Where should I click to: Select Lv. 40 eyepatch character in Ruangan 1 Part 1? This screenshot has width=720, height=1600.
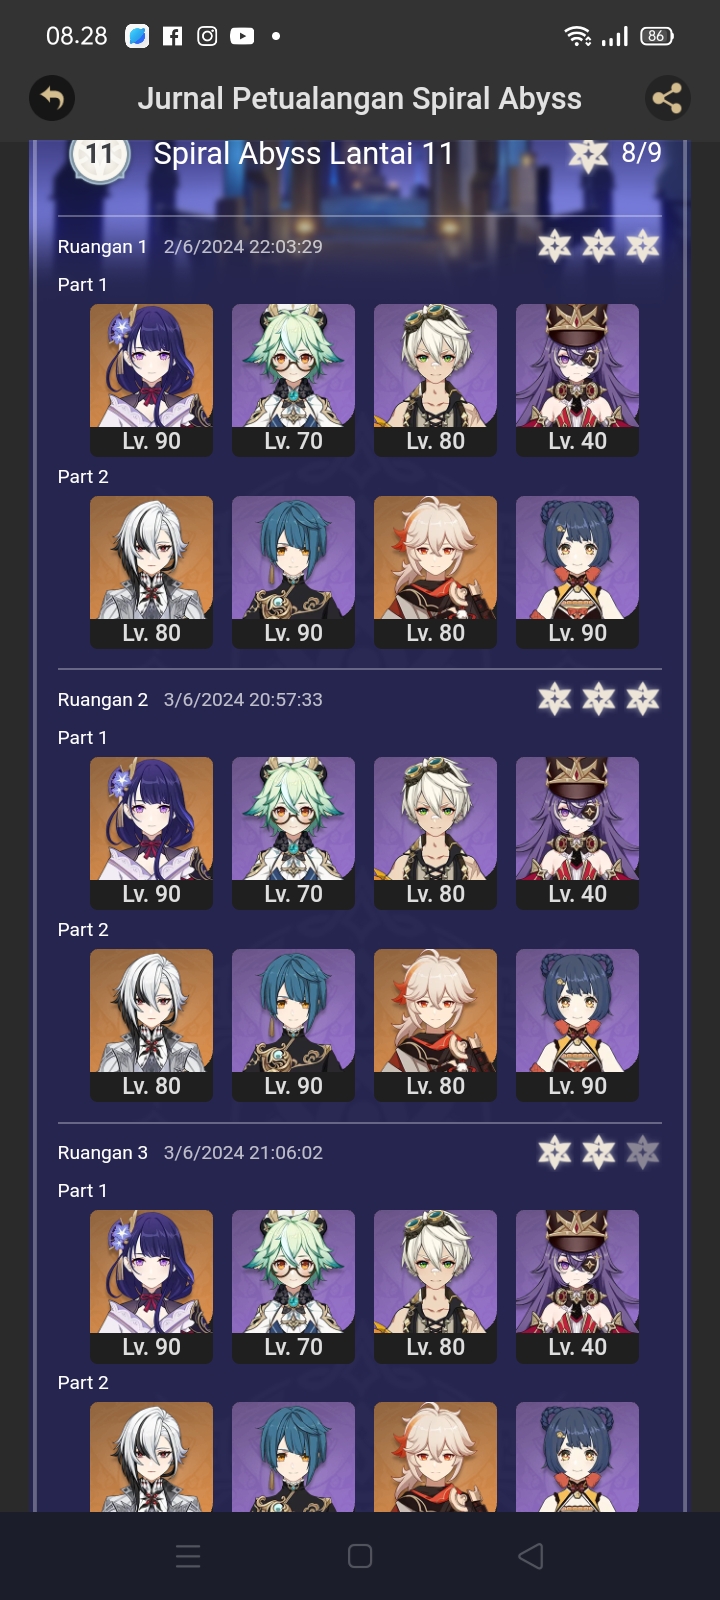point(578,380)
